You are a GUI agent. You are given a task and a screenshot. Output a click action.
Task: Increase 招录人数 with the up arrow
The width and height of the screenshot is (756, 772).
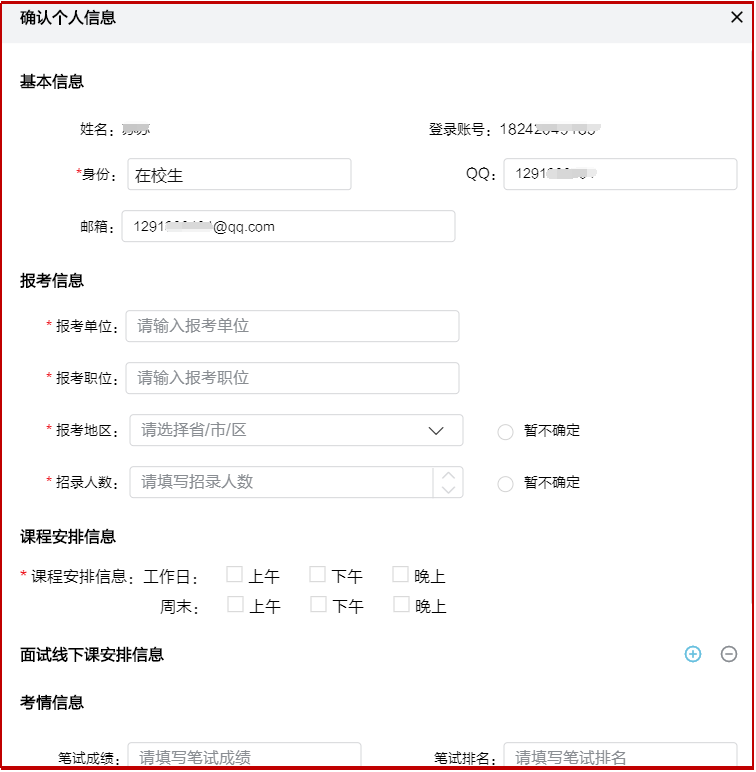tap(448, 475)
